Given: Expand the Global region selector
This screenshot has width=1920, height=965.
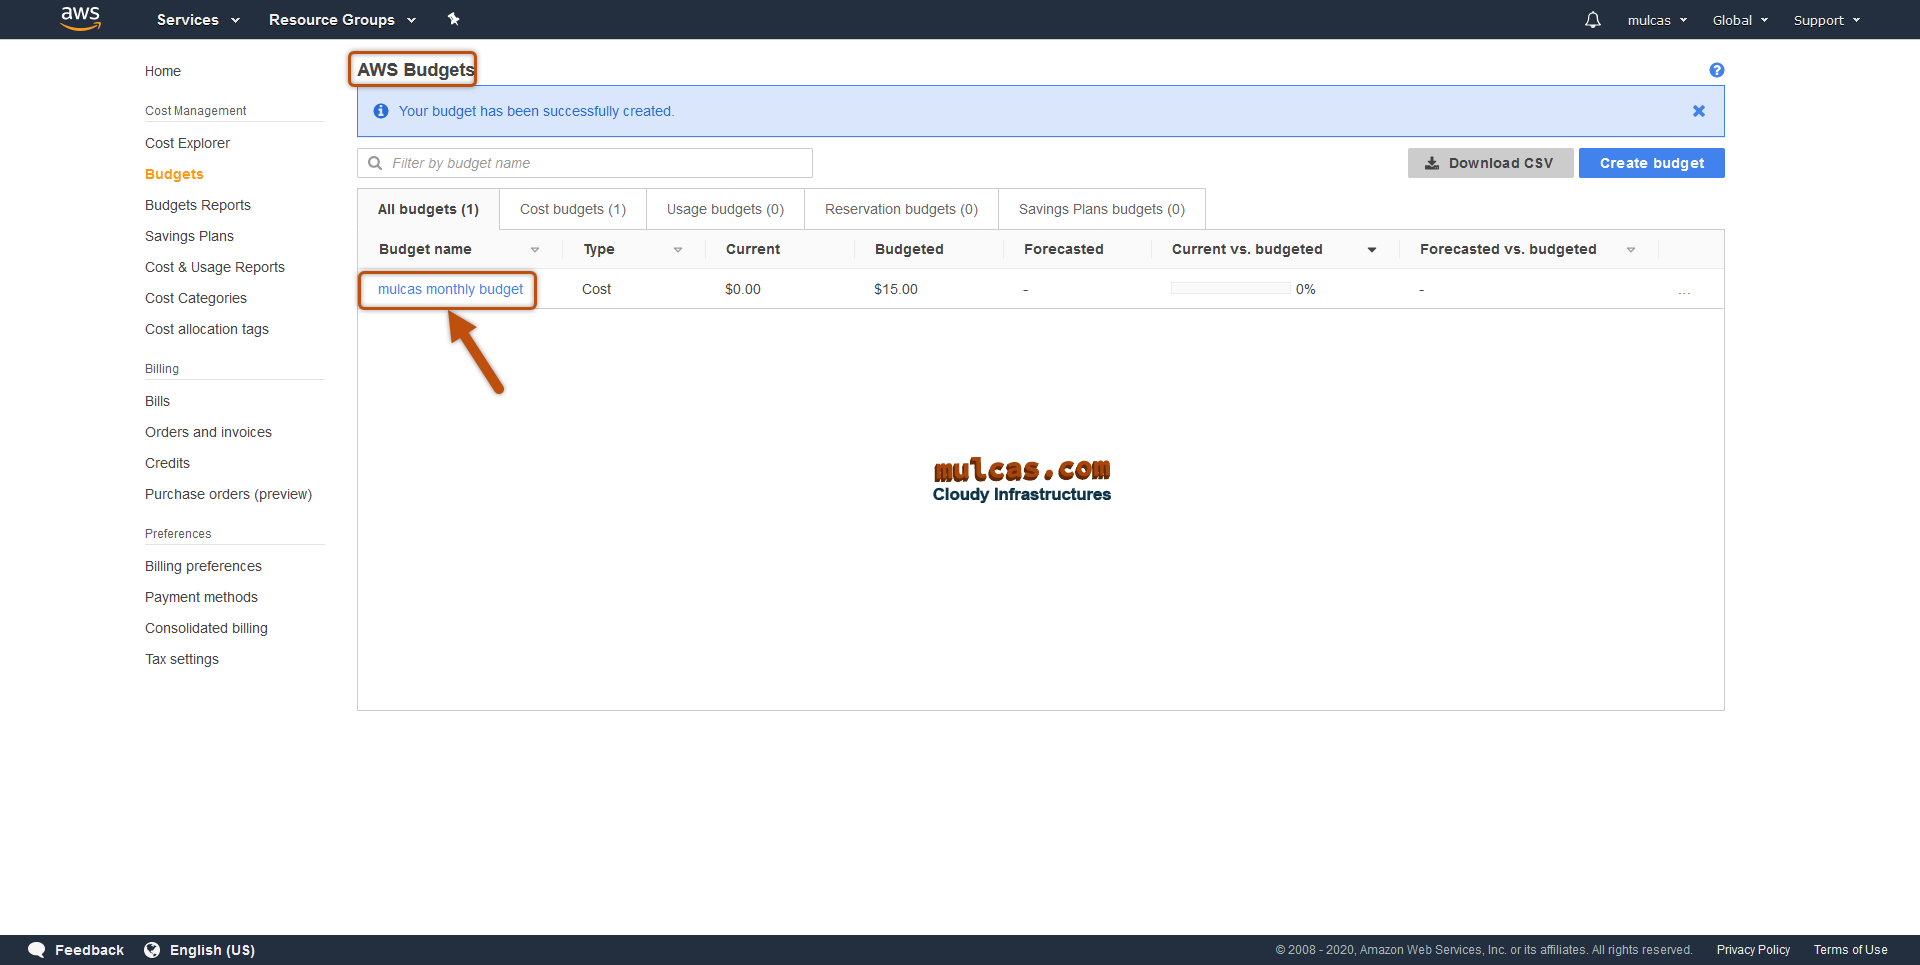Looking at the screenshot, I should [1740, 20].
